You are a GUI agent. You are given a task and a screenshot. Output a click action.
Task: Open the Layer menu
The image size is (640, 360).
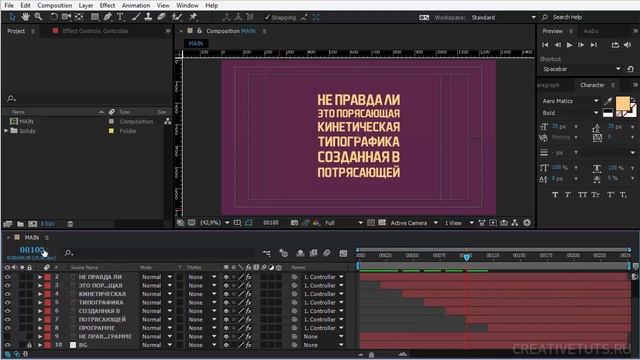(86, 5)
